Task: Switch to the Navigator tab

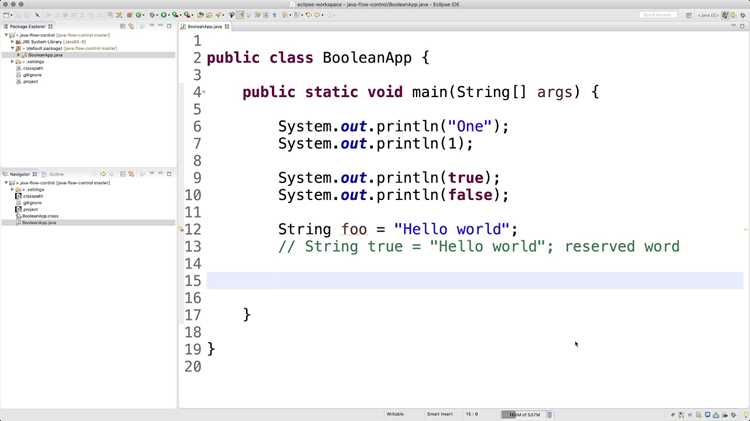Action: point(20,174)
